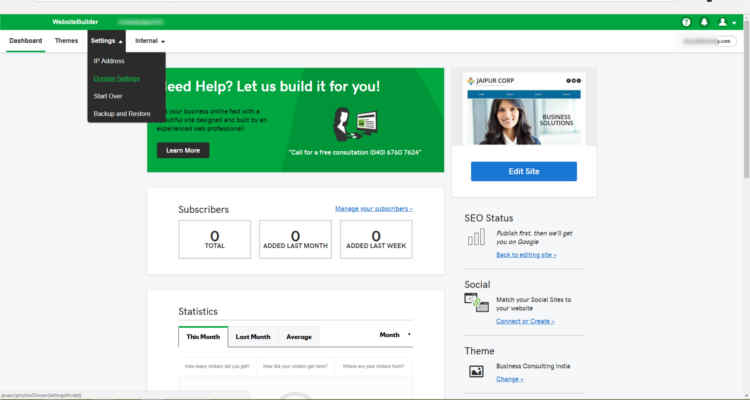This screenshot has height=400, width=750.
Task: Choose Domain Settings in the menu
Action: pyautogui.click(x=116, y=78)
